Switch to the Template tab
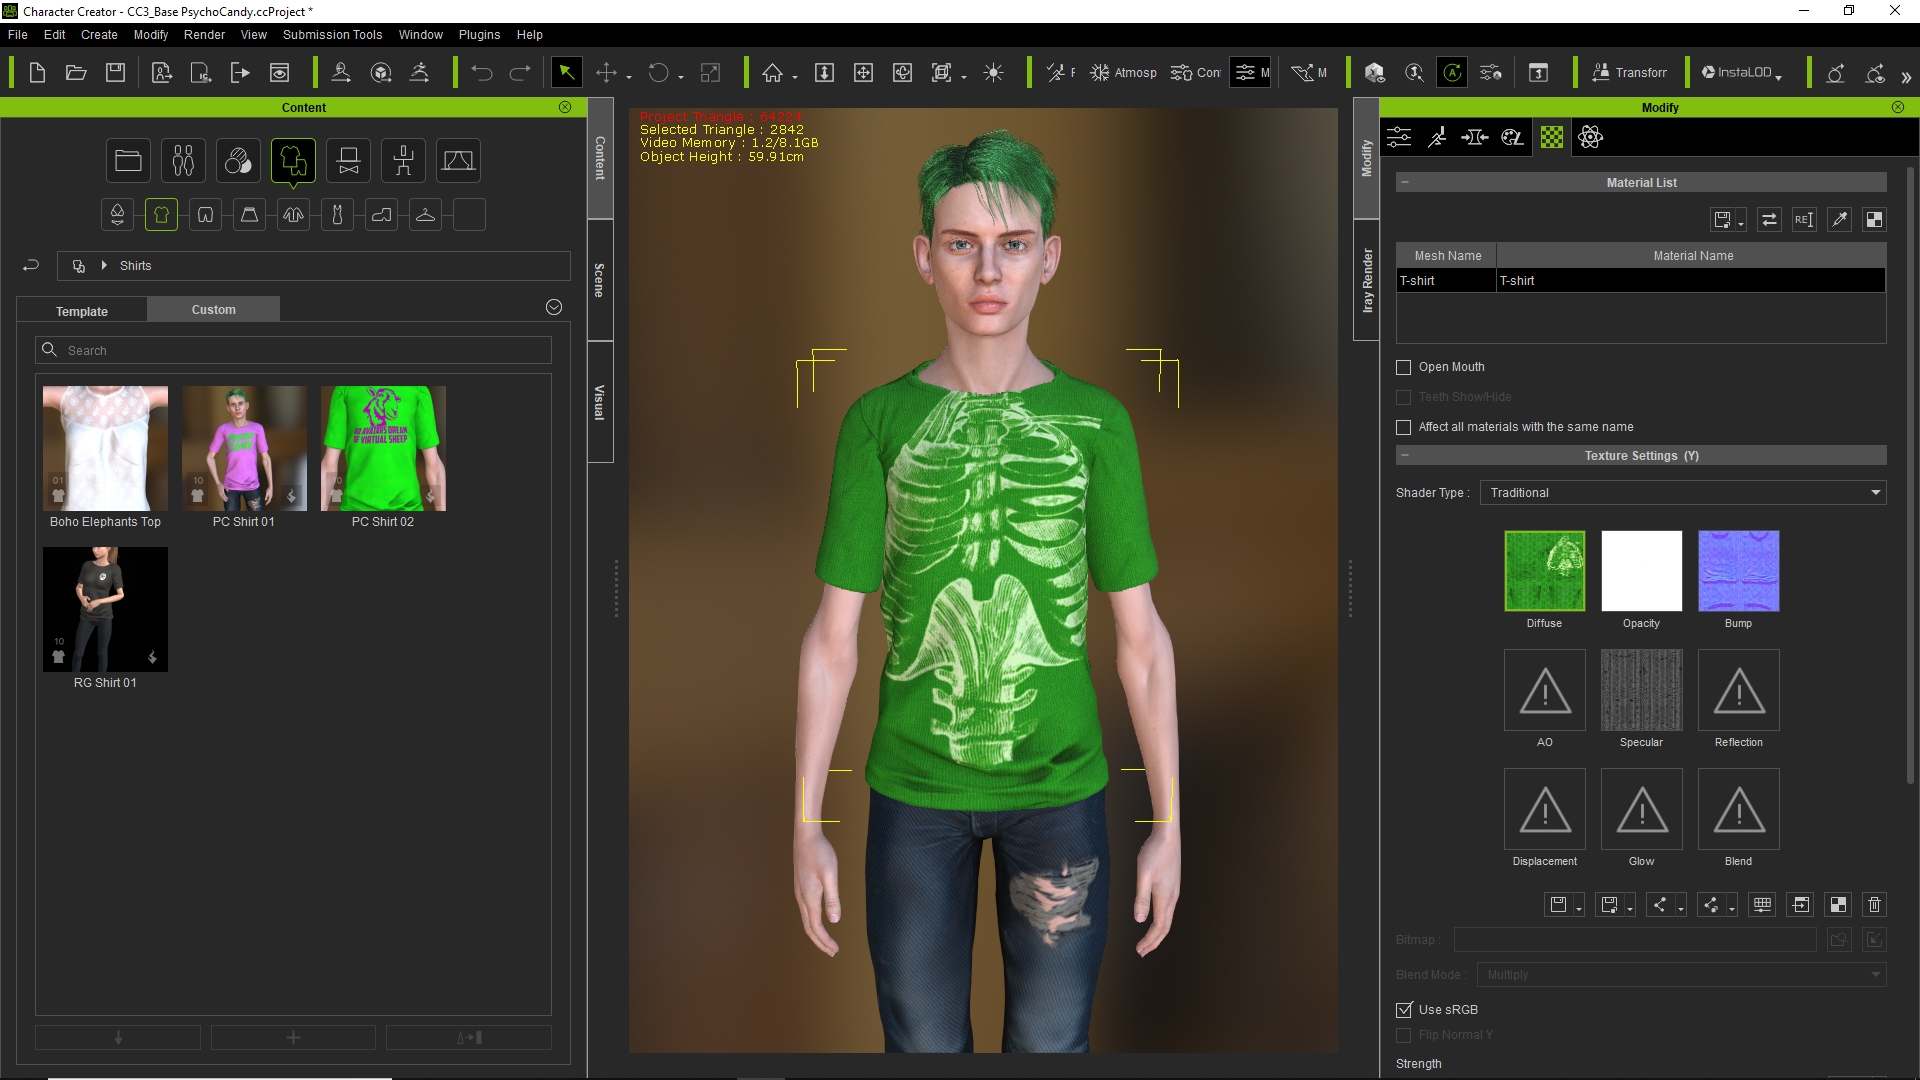The image size is (1920, 1080). [82, 311]
